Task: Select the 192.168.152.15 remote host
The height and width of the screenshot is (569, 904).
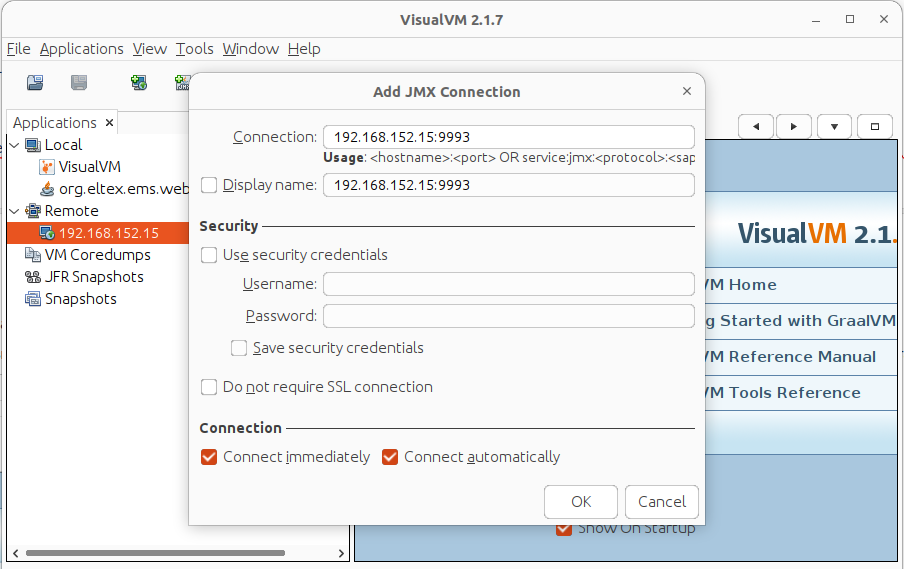Action: [109, 233]
